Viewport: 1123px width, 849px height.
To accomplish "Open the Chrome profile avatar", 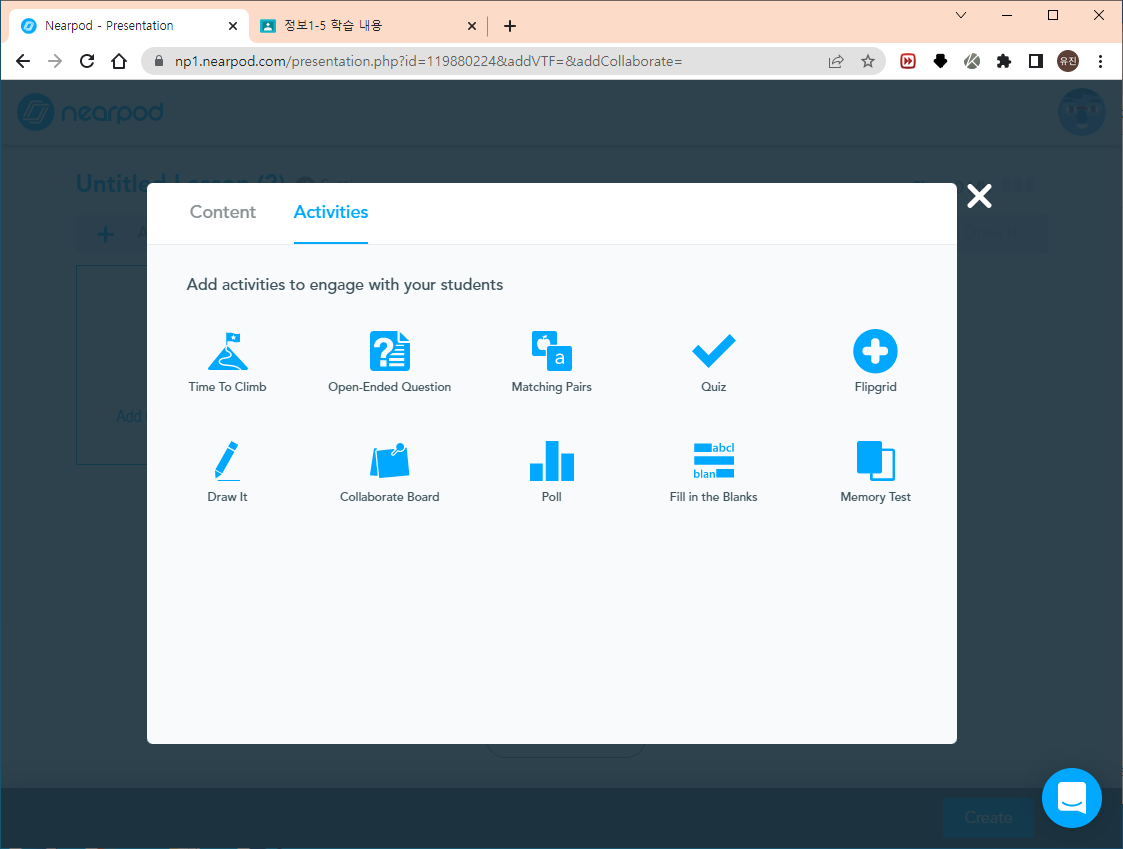I will click(1068, 62).
